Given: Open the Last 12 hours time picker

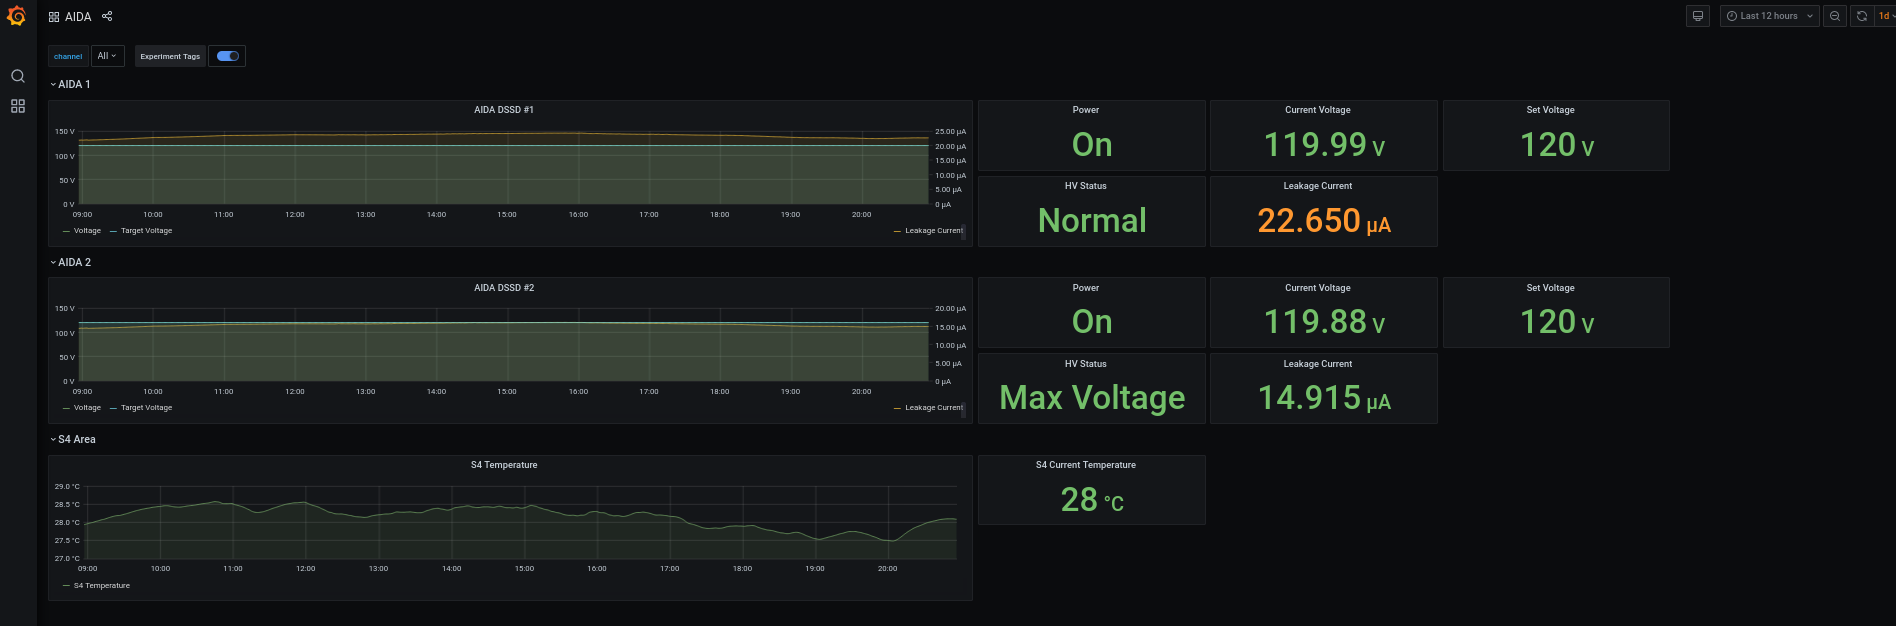Looking at the screenshot, I should pos(1769,16).
